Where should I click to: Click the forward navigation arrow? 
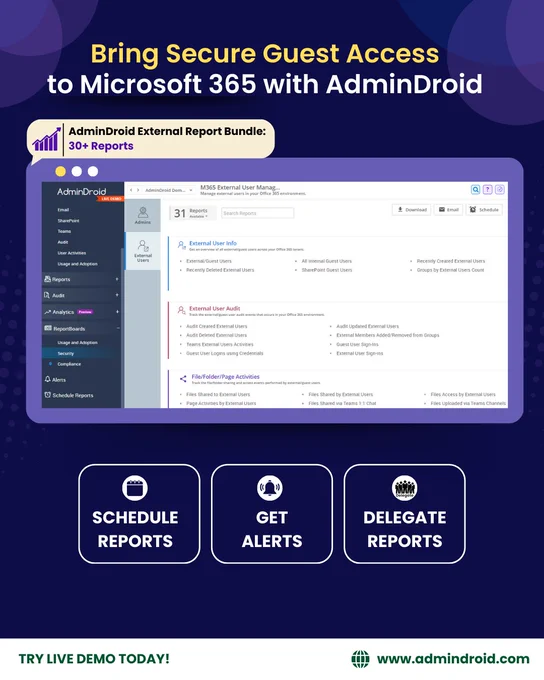(138, 190)
